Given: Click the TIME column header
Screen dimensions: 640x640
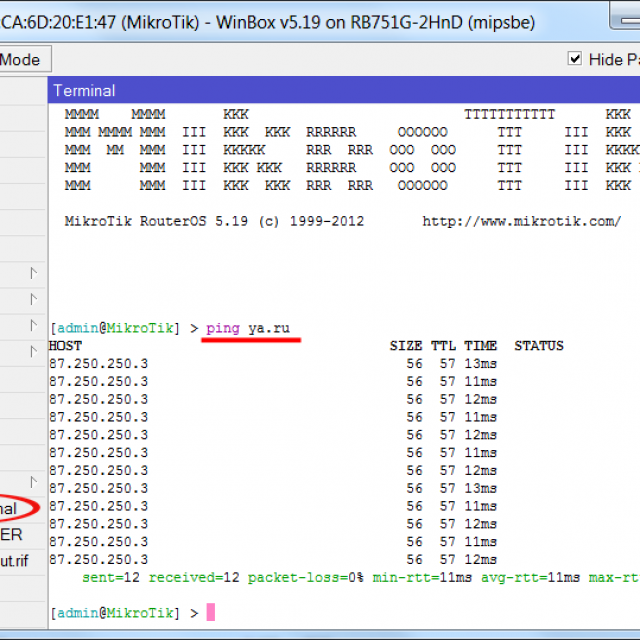Looking at the screenshot, I should click(480, 346).
